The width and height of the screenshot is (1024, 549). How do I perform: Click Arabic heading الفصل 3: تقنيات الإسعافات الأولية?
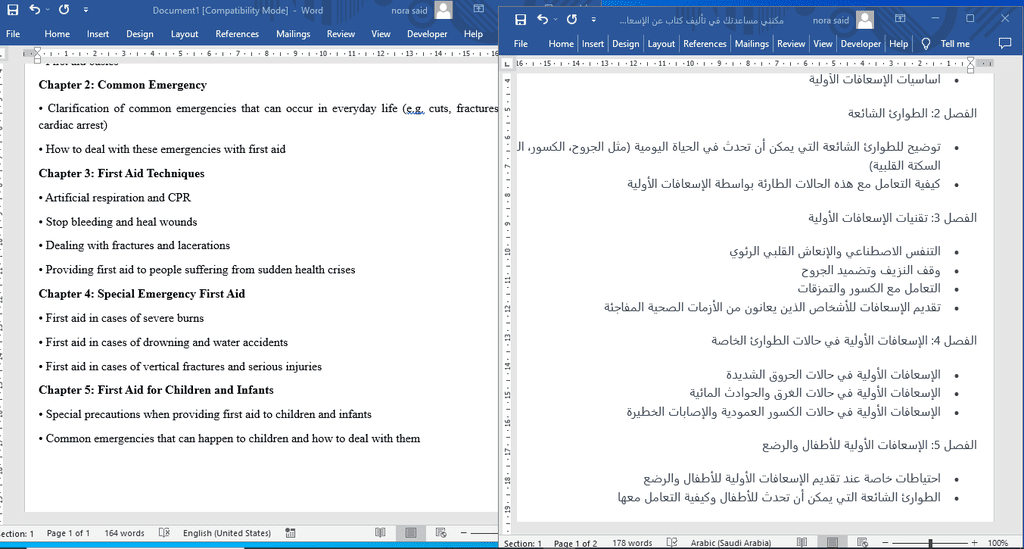(x=892, y=217)
